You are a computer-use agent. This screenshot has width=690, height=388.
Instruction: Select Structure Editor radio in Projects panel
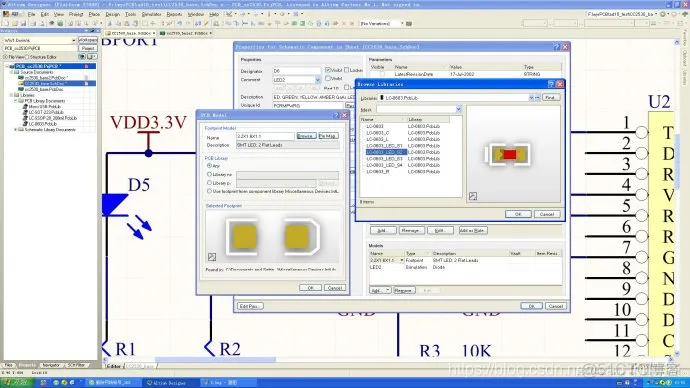tap(27, 57)
